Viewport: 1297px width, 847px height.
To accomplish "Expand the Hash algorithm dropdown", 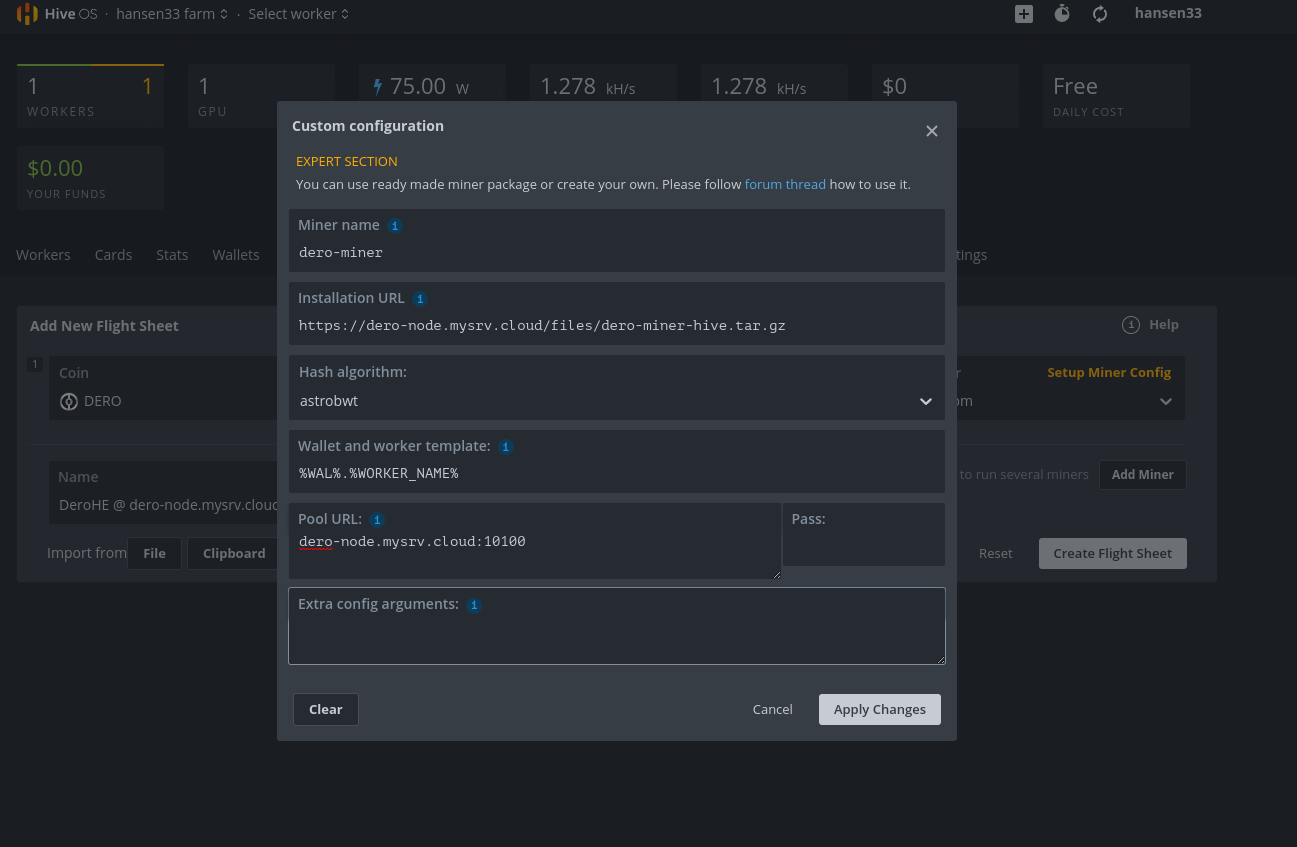I will click(616, 401).
